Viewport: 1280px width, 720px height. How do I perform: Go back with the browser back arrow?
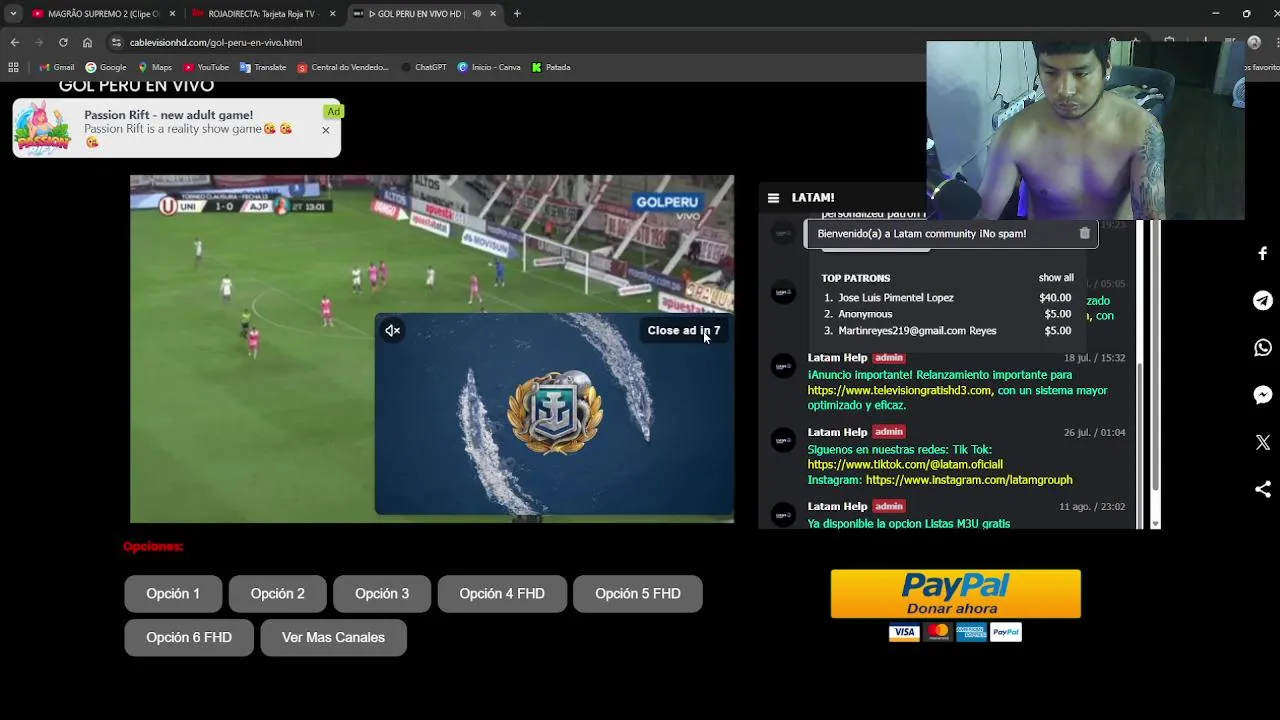14,42
